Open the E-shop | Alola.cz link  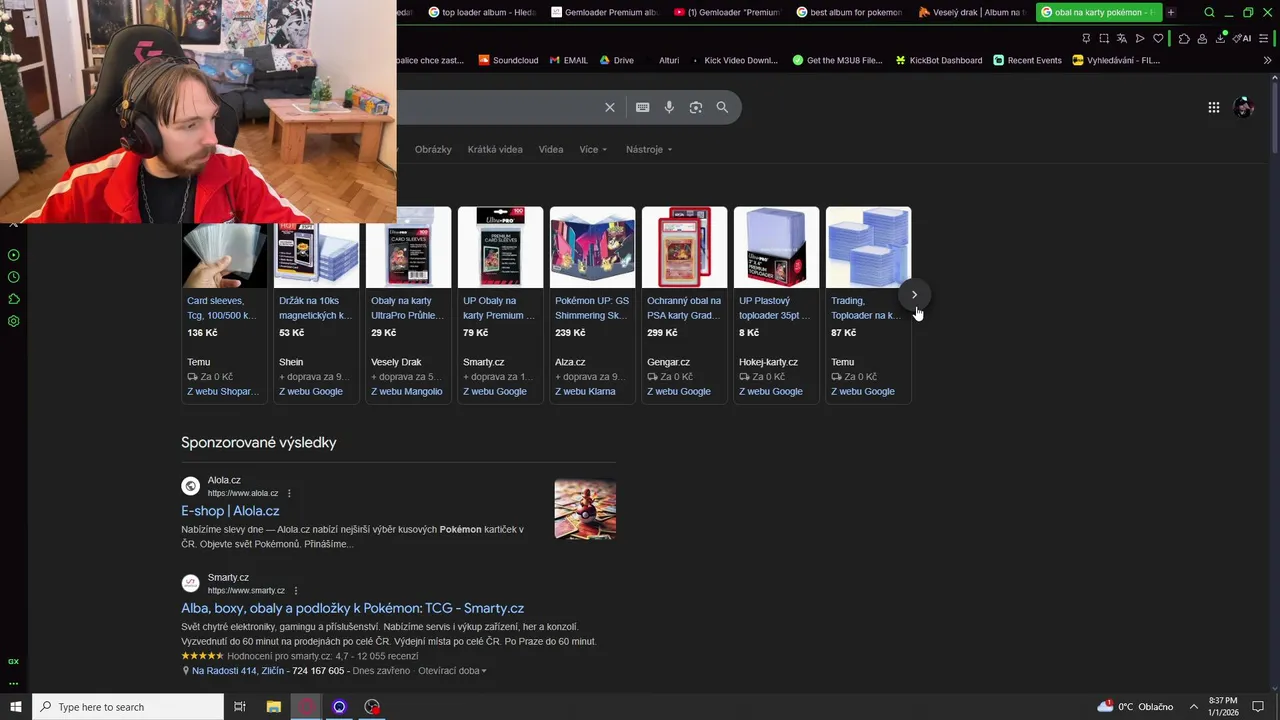[x=230, y=511]
